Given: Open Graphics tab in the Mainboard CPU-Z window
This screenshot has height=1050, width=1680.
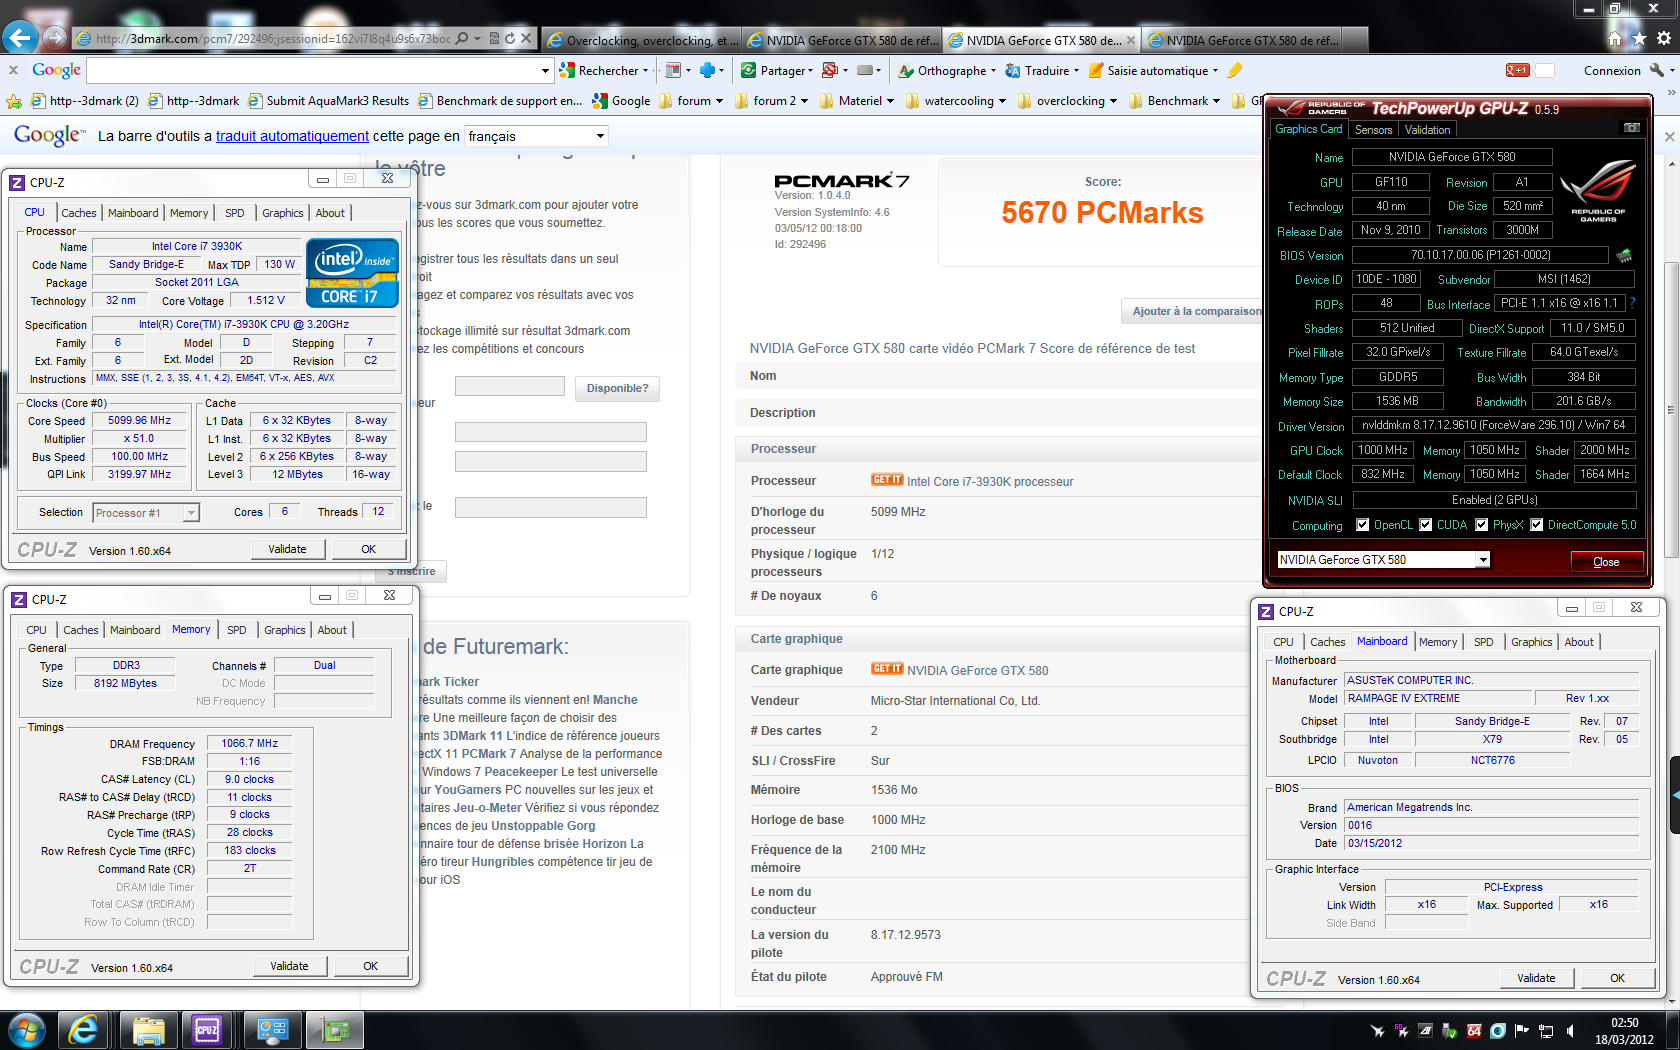Looking at the screenshot, I should pos(1531,642).
